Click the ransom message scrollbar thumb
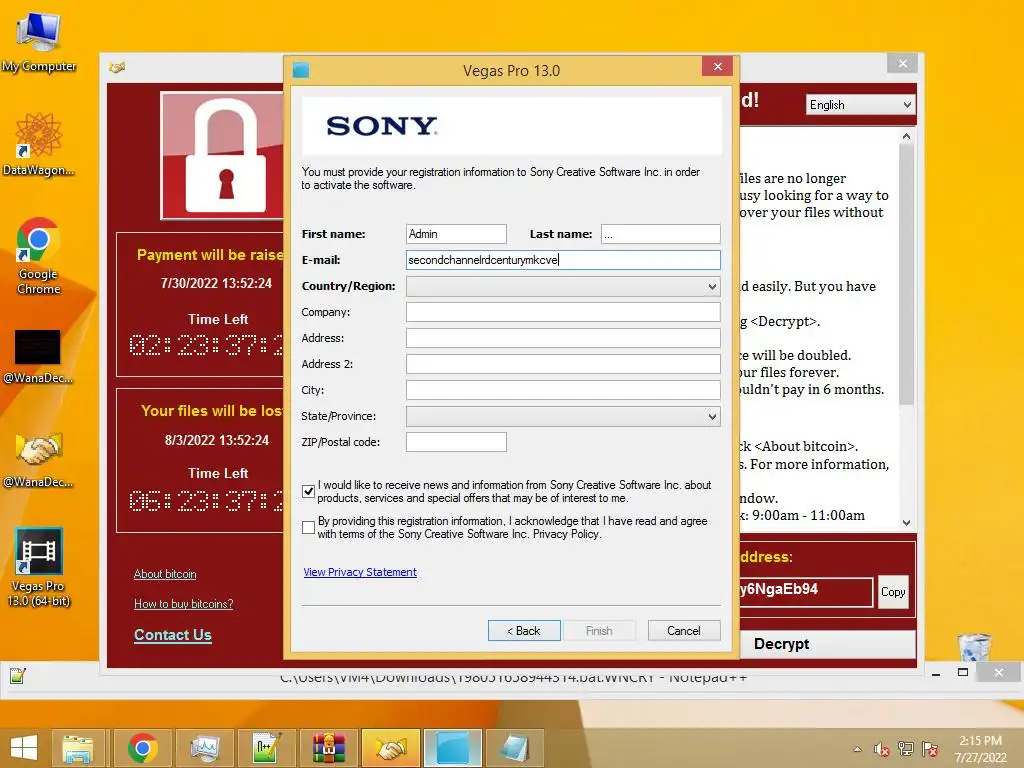The width and height of the screenshot is (1024, 768). [906, 274]
